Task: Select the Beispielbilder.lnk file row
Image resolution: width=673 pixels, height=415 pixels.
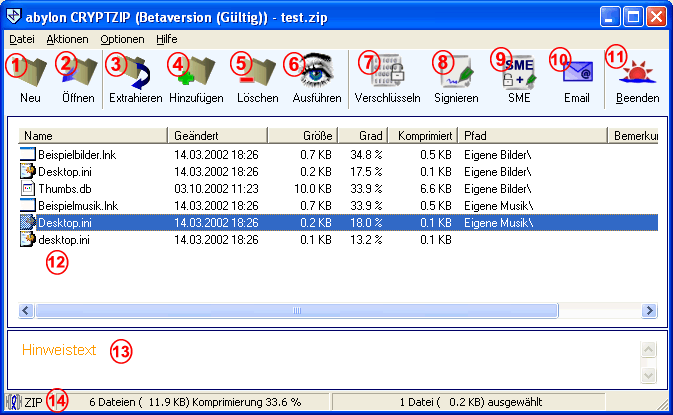Action: click(338, 154)
